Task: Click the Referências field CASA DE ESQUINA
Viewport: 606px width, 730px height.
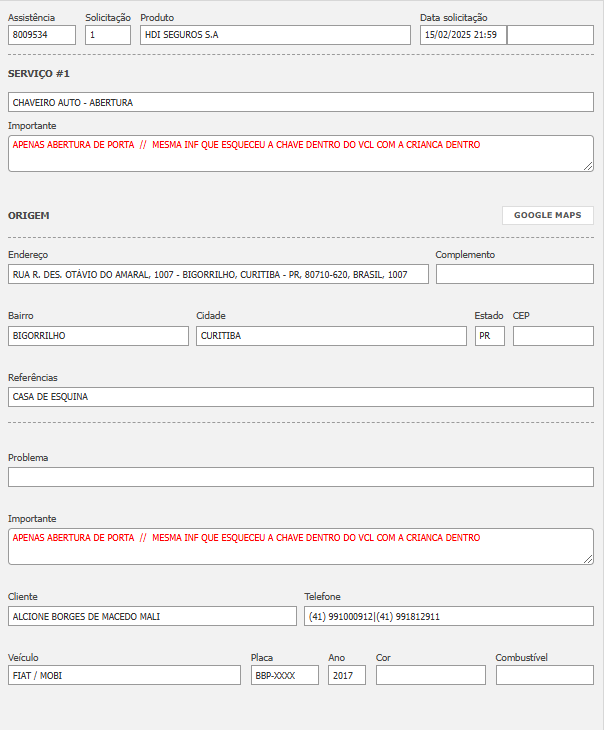Action: pyautogui.click(x=300, y=397)
